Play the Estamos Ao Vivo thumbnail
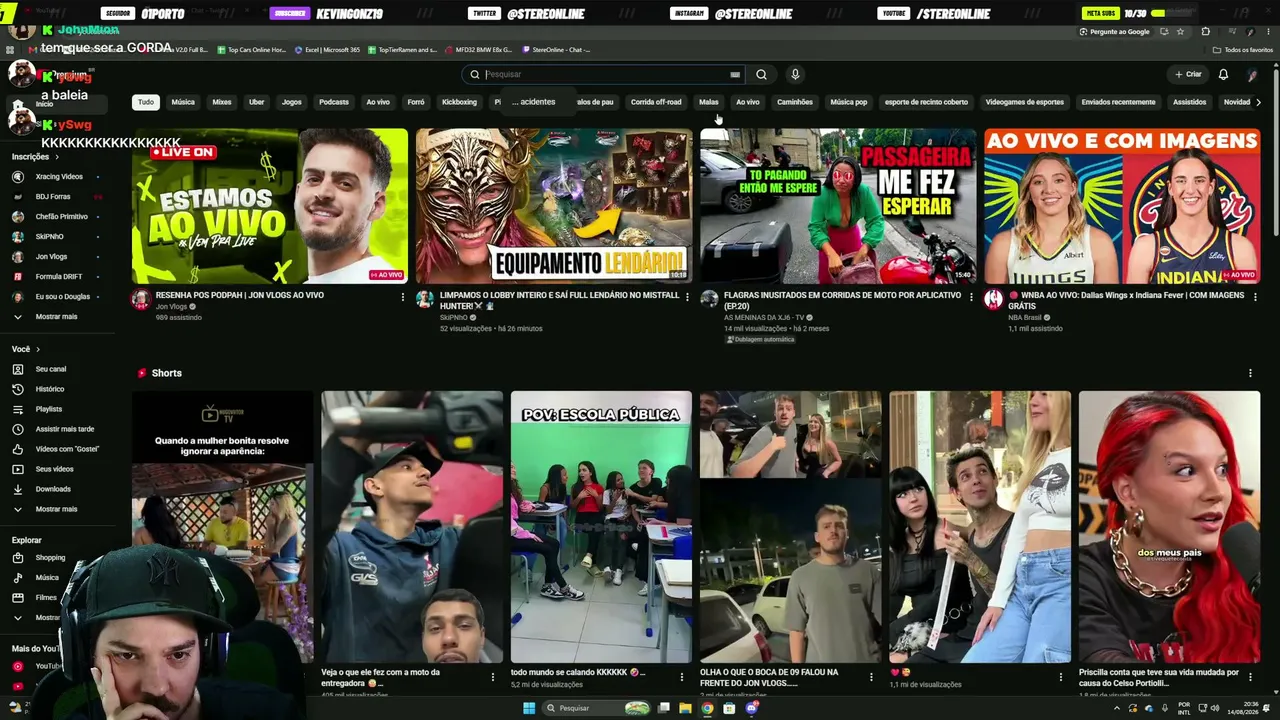 tap(270, 206)
